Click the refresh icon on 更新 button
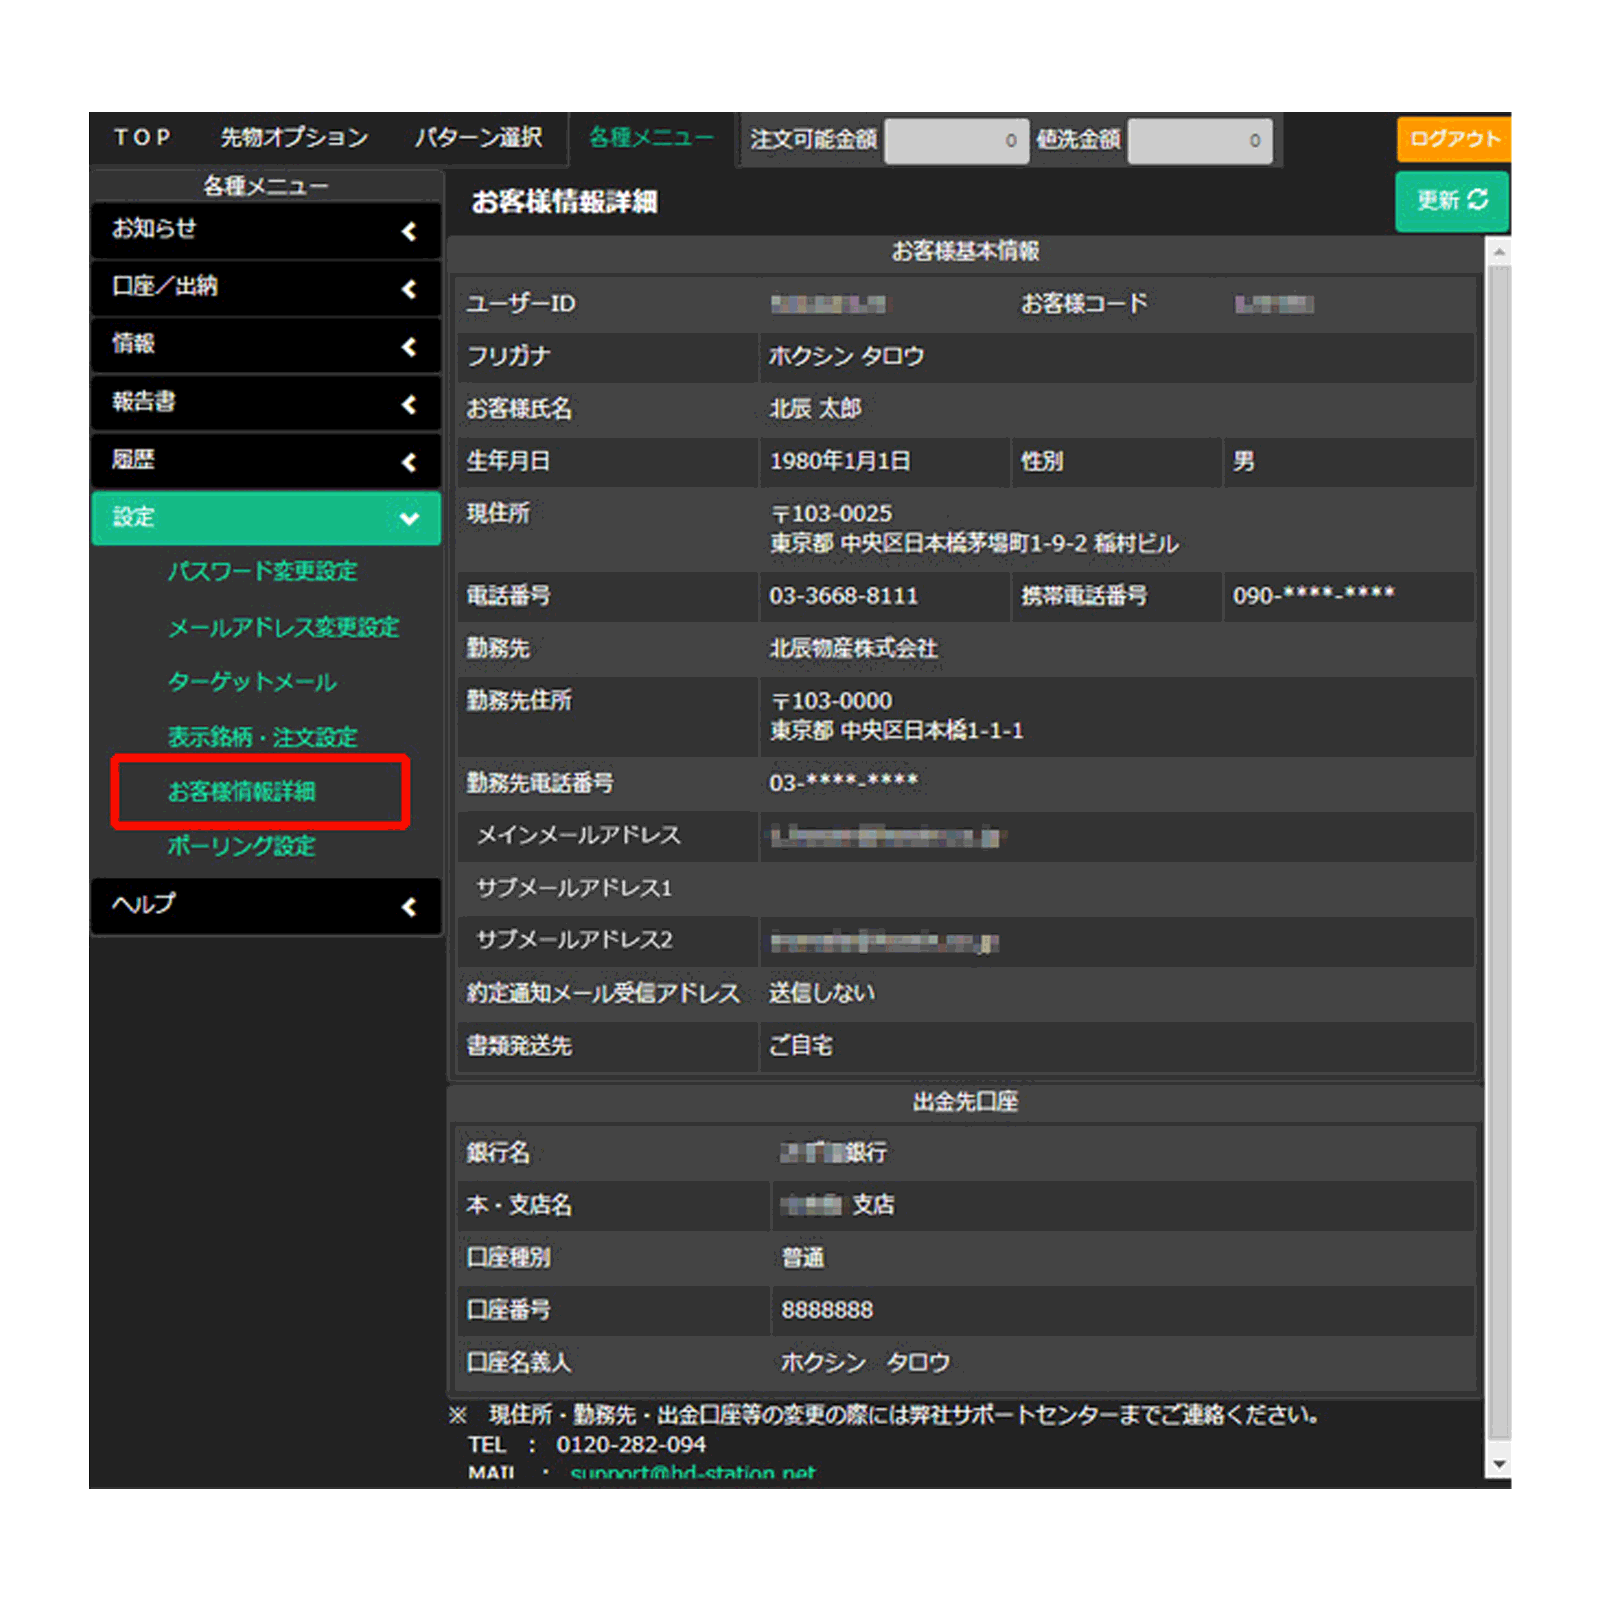1600x1600 pixels. pos(1477,200)
